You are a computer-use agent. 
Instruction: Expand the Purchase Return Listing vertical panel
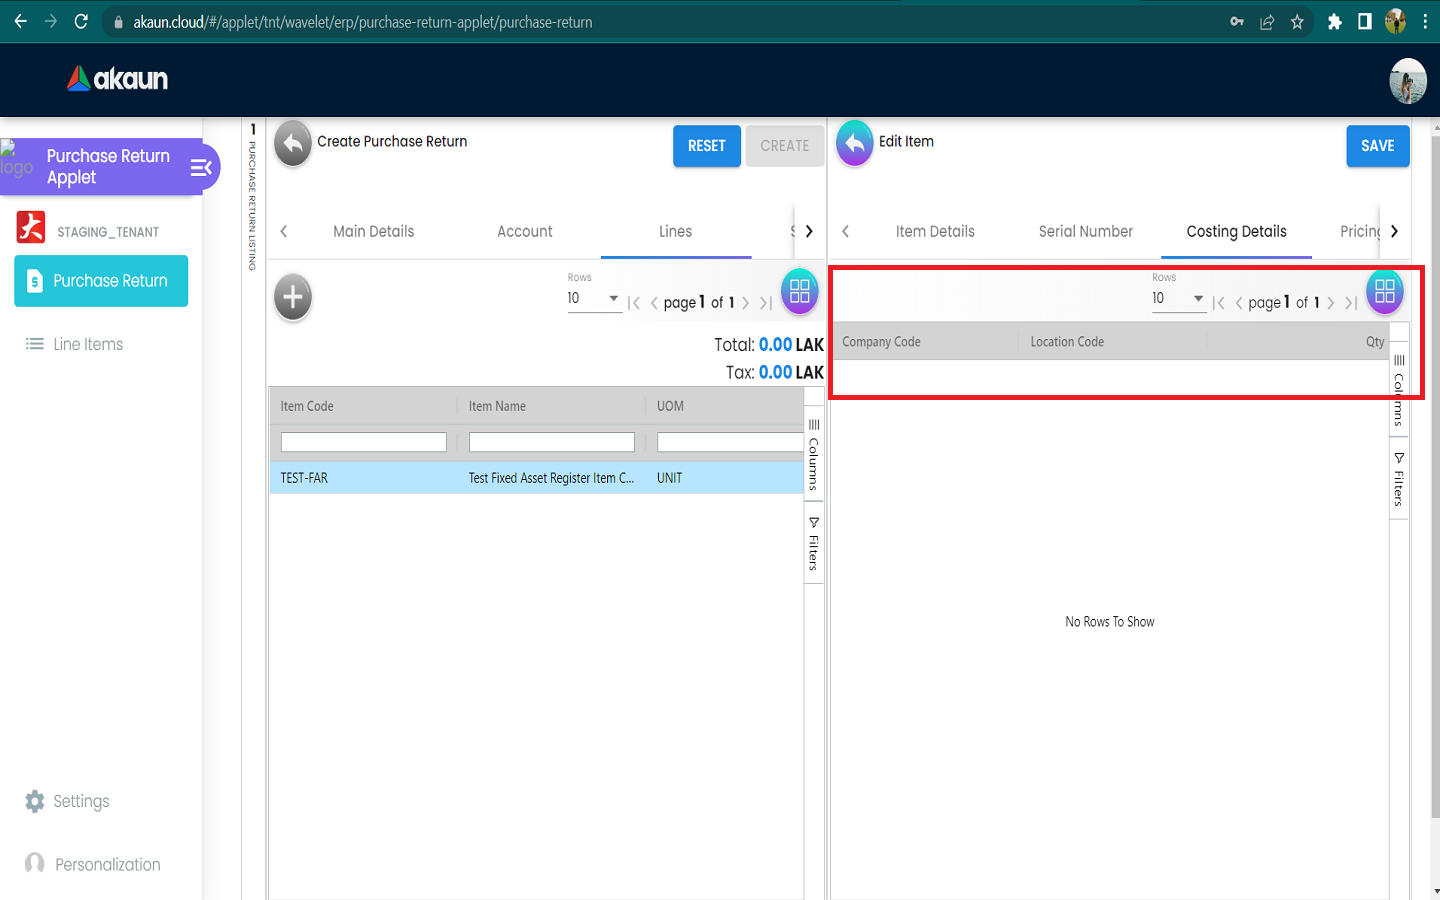pos(253,198)
